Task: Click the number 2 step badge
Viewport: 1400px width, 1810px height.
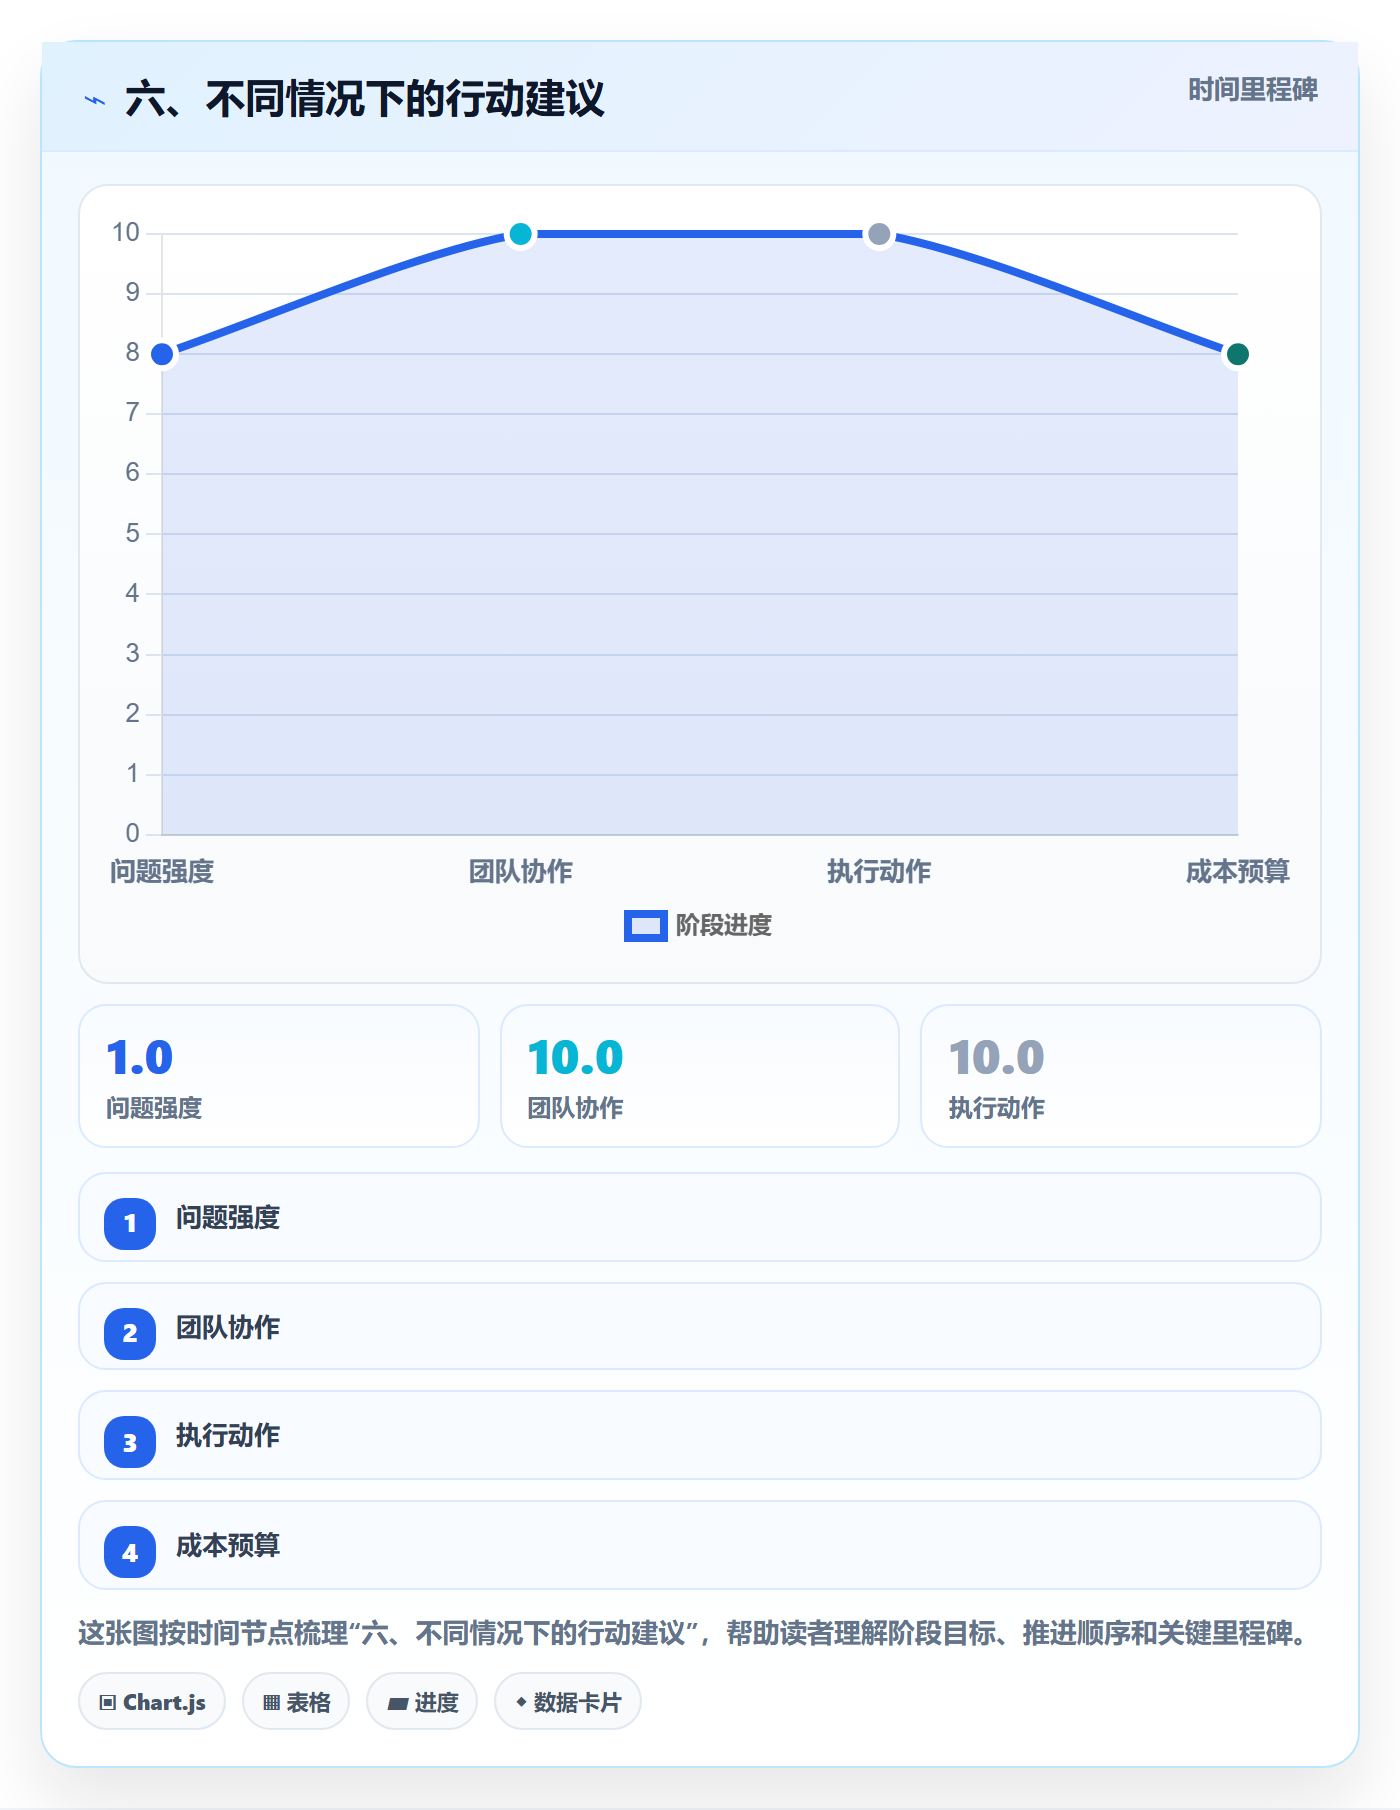Action: [130, 1333]
